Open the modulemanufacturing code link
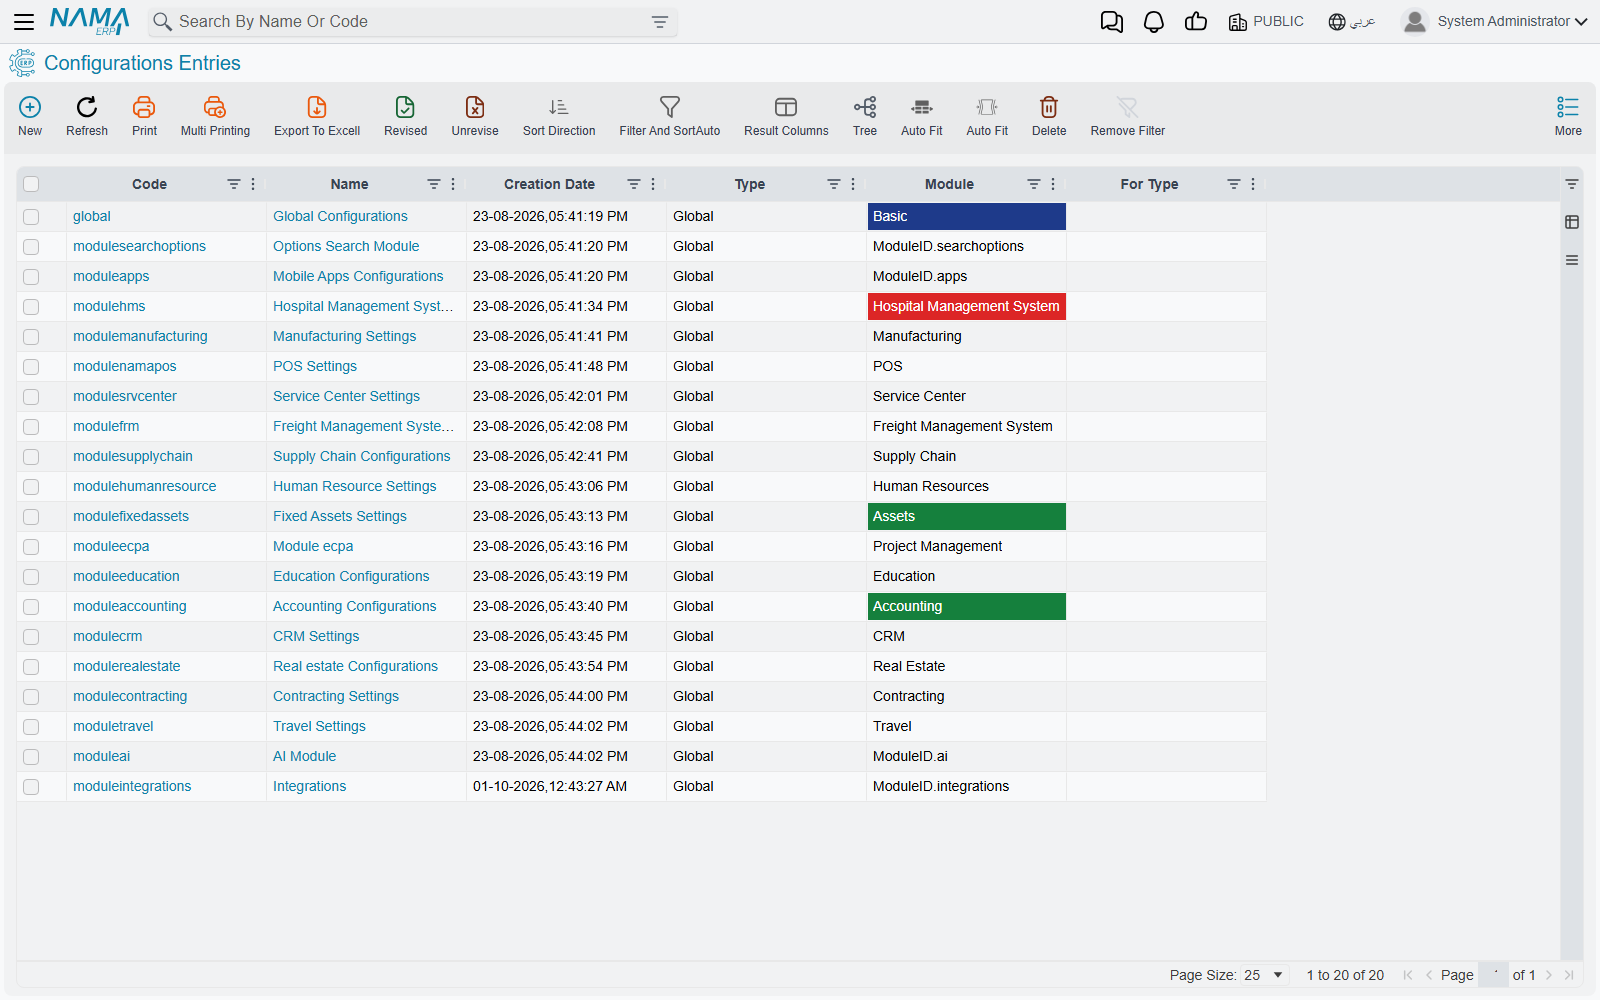The image size is (1600, 1000). pyautogui.click(x=140, y=336)
